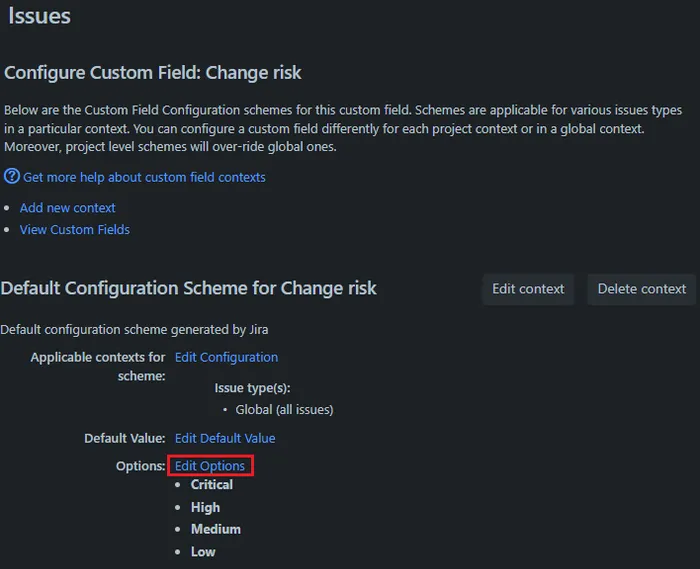
Task: Select the 'High' option entry
Action: pos(205,508)
